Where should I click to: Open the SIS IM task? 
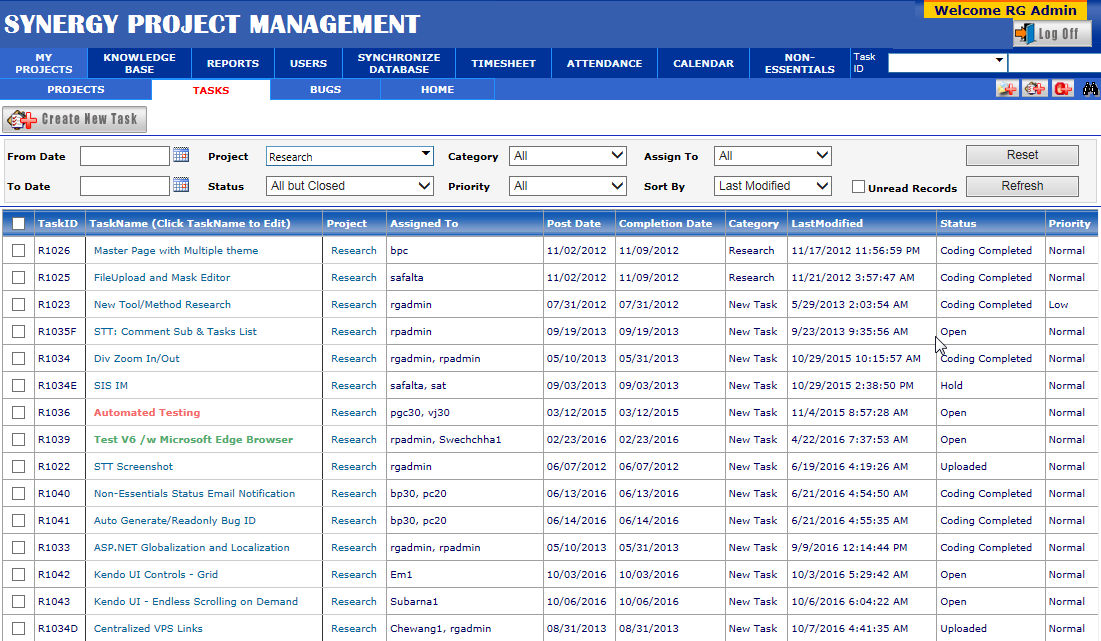111,385
